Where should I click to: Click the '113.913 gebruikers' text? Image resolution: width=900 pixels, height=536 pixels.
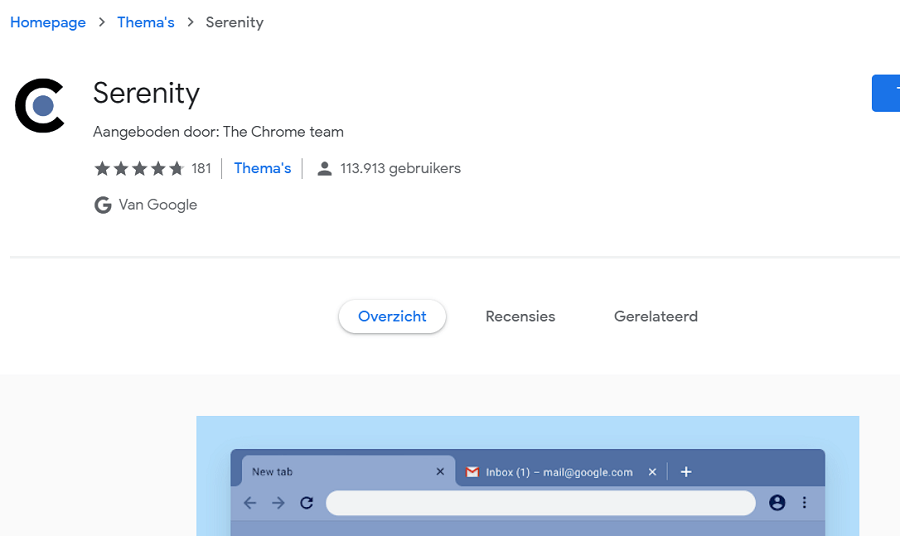click(x=400, y=169)
